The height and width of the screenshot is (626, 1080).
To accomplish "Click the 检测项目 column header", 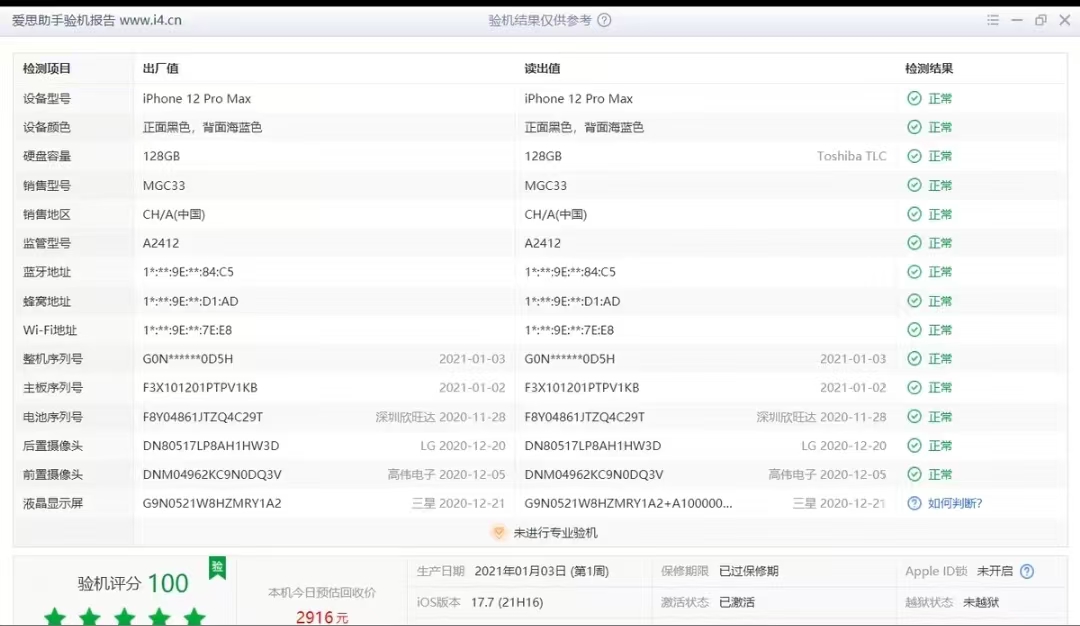I will click(x=47, y=69).
